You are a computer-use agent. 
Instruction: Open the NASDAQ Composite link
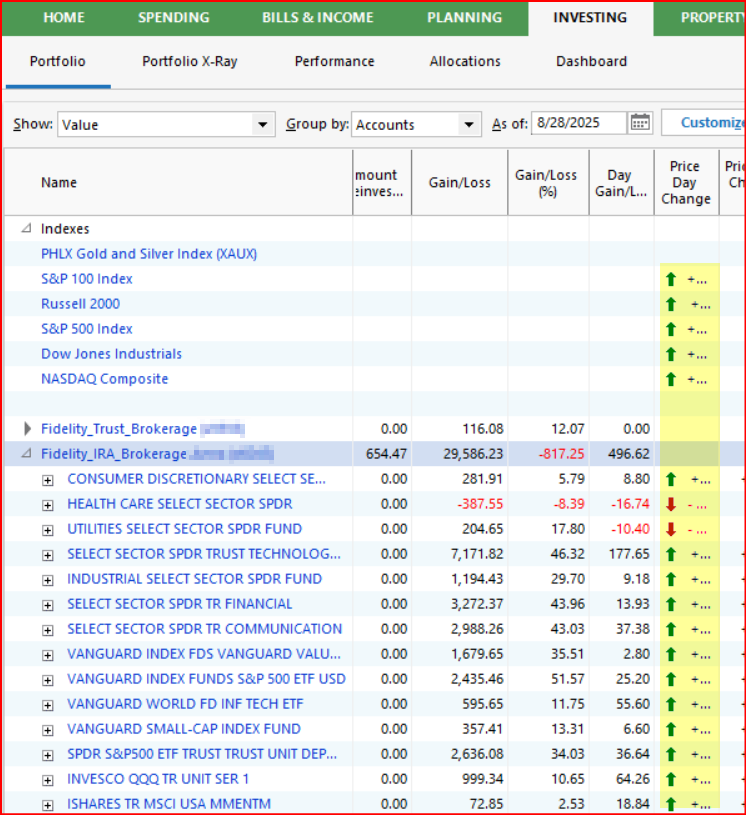(104, 379)
